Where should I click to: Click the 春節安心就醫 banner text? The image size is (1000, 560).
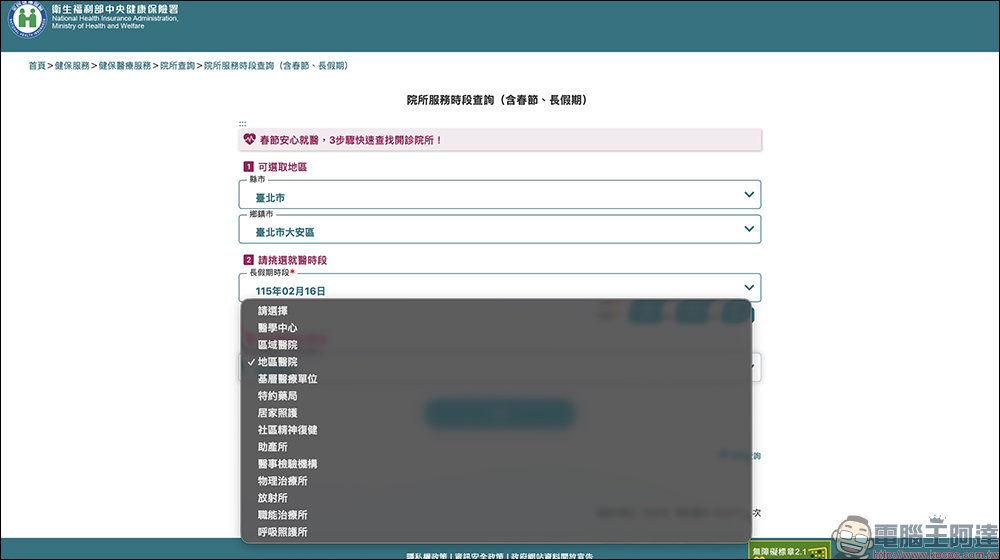pyautogui.click(x=351, y=140)
